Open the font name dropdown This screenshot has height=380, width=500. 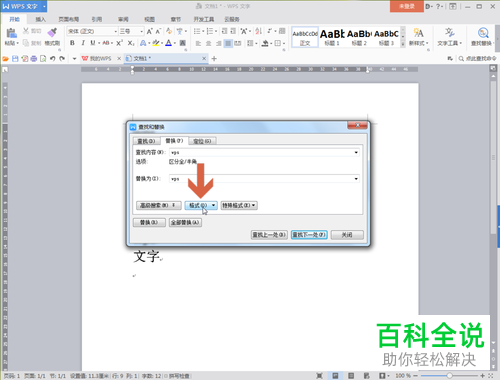[116, 31]
